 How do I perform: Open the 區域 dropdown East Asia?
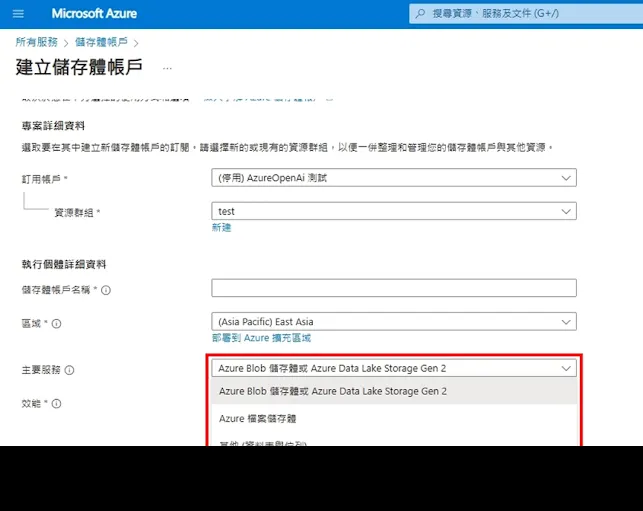click(394, 322)
